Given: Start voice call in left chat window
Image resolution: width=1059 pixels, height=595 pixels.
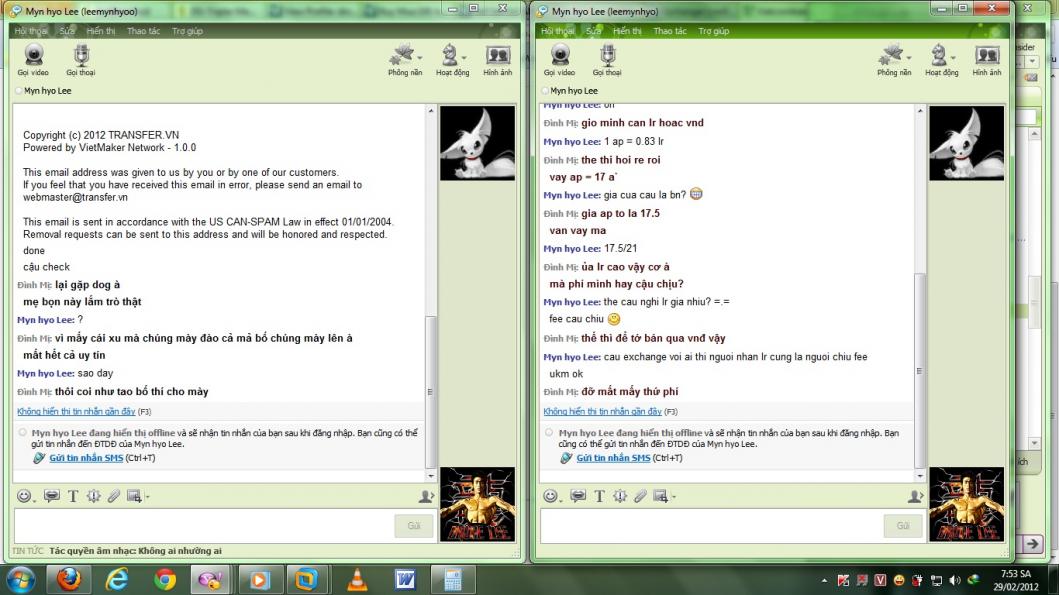Looking at the screenshot, I should (80, 59).
